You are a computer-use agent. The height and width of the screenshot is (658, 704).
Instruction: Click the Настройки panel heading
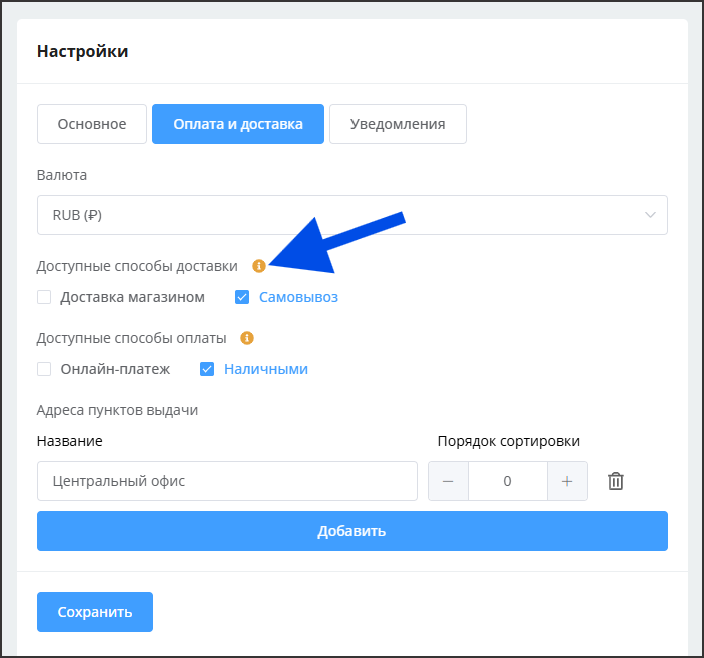(x=82, y=51)
